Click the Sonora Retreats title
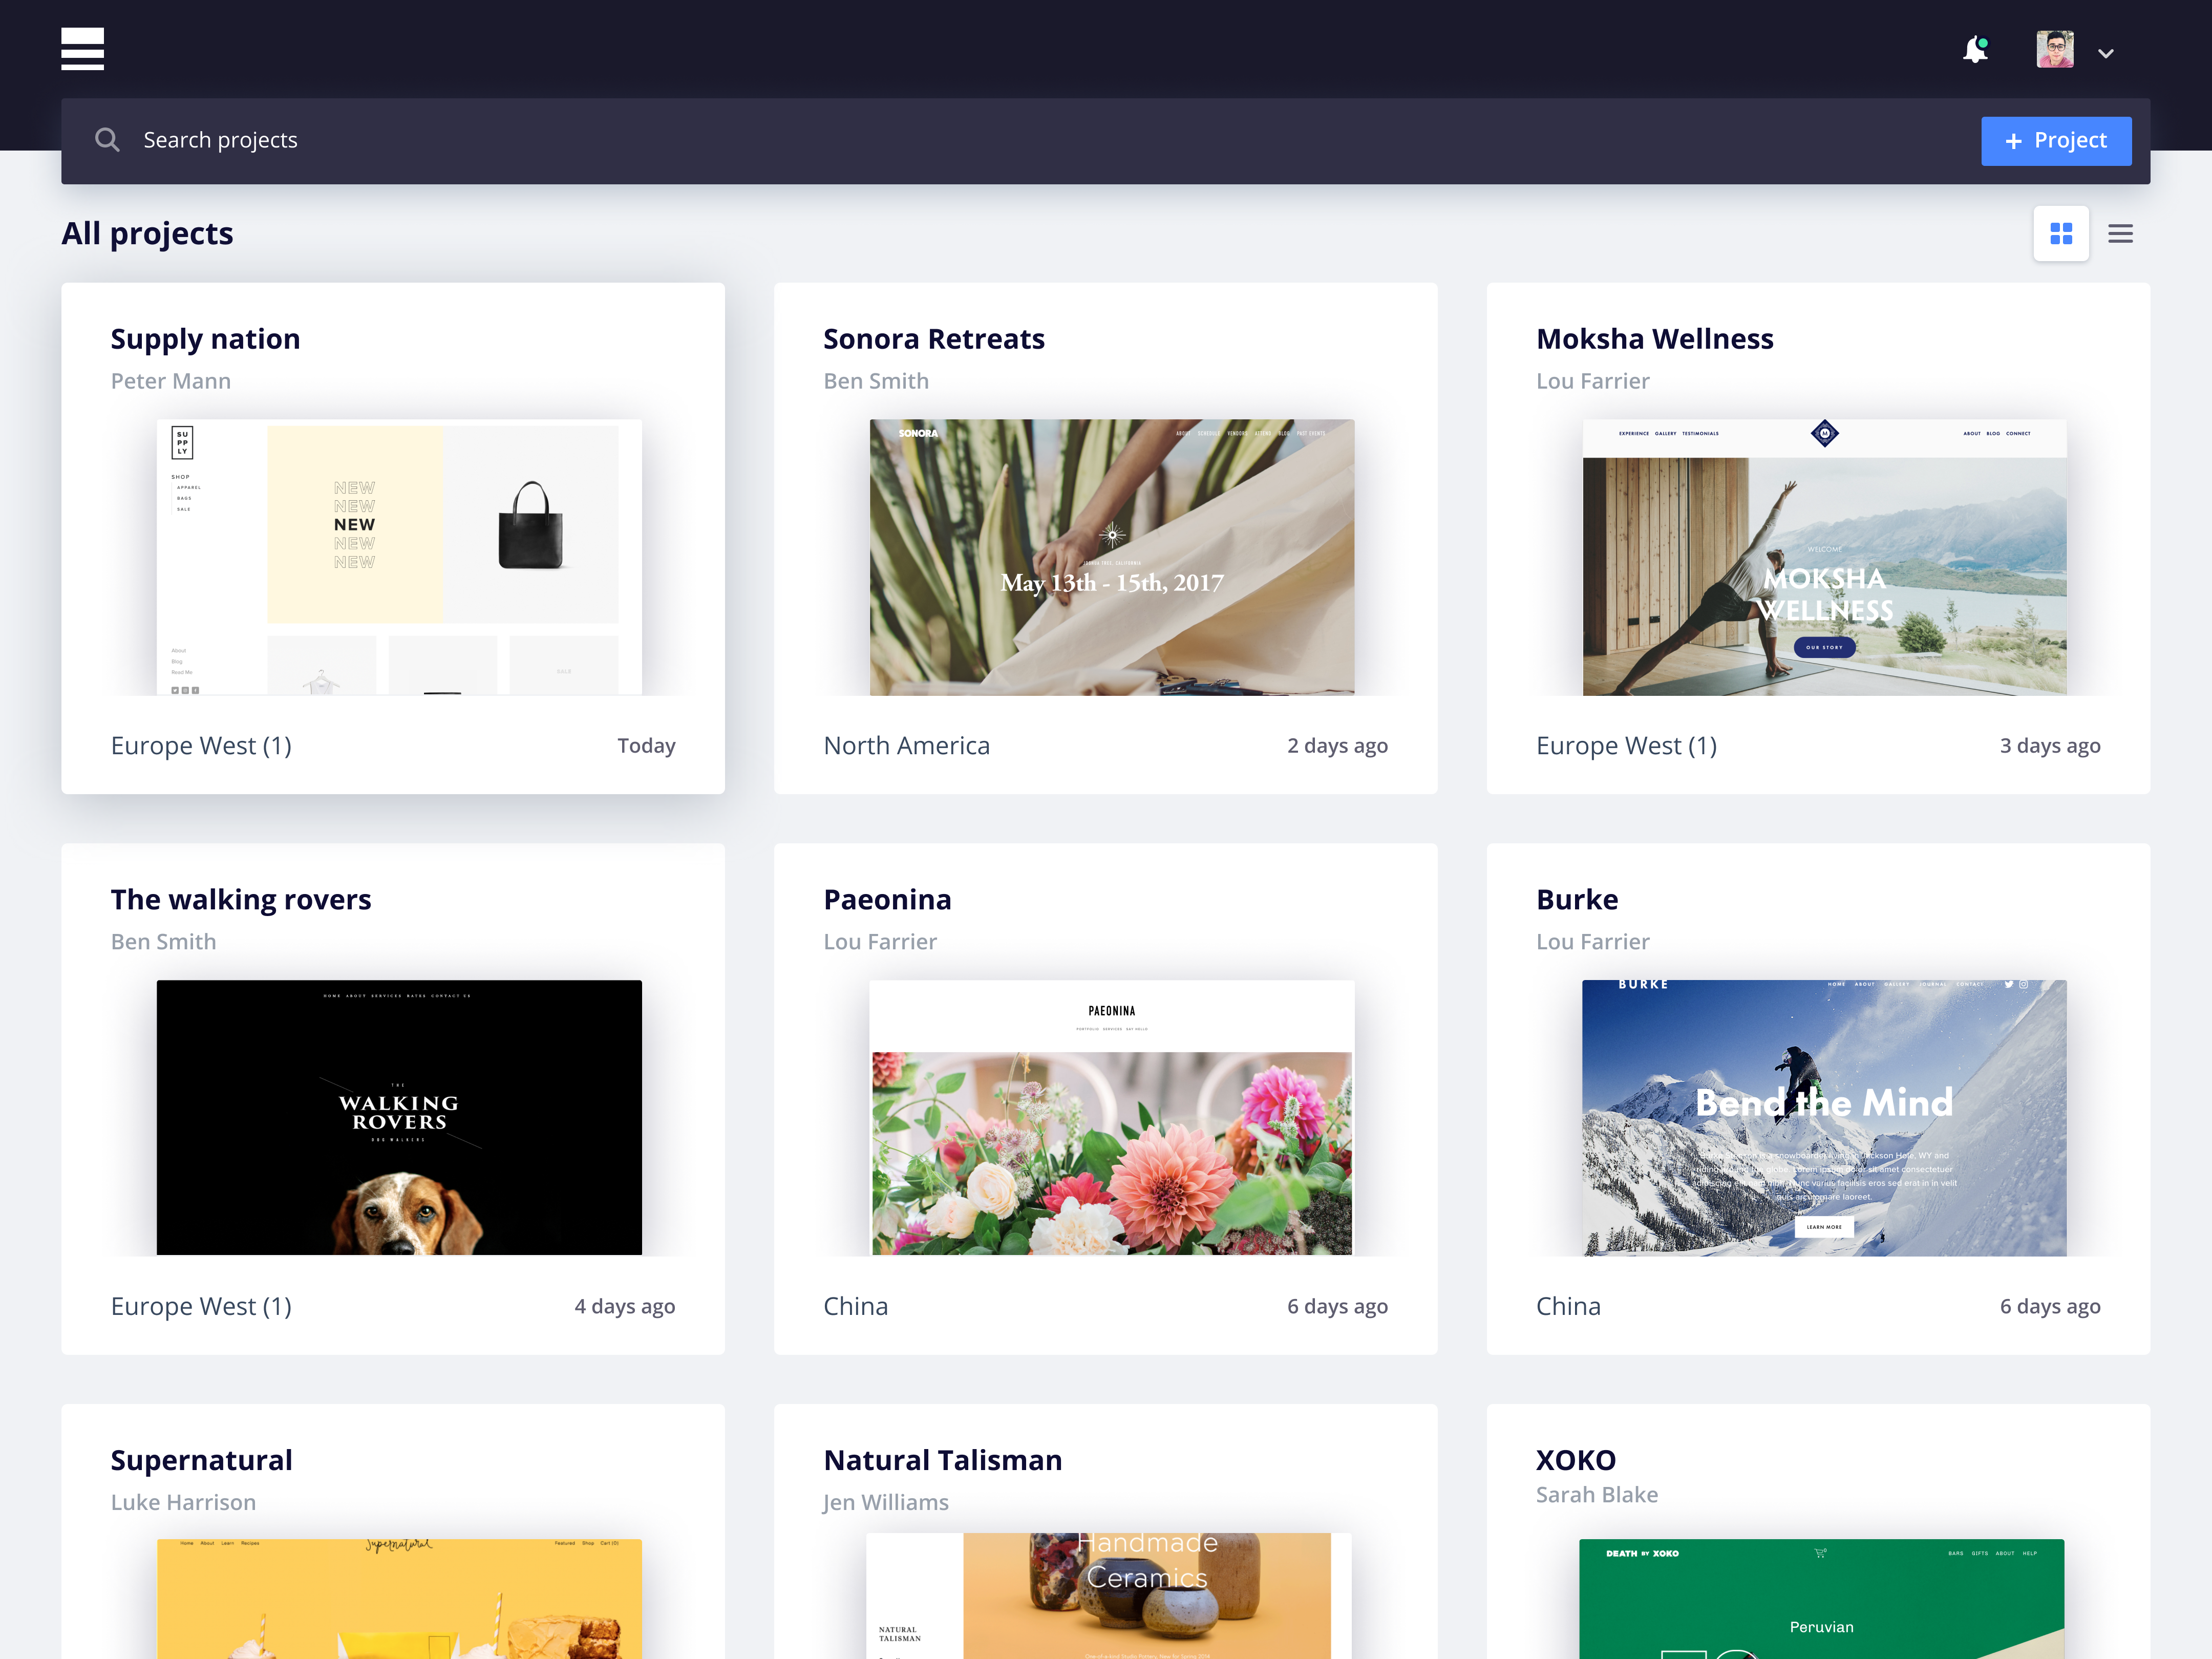 tap(933, 339)
